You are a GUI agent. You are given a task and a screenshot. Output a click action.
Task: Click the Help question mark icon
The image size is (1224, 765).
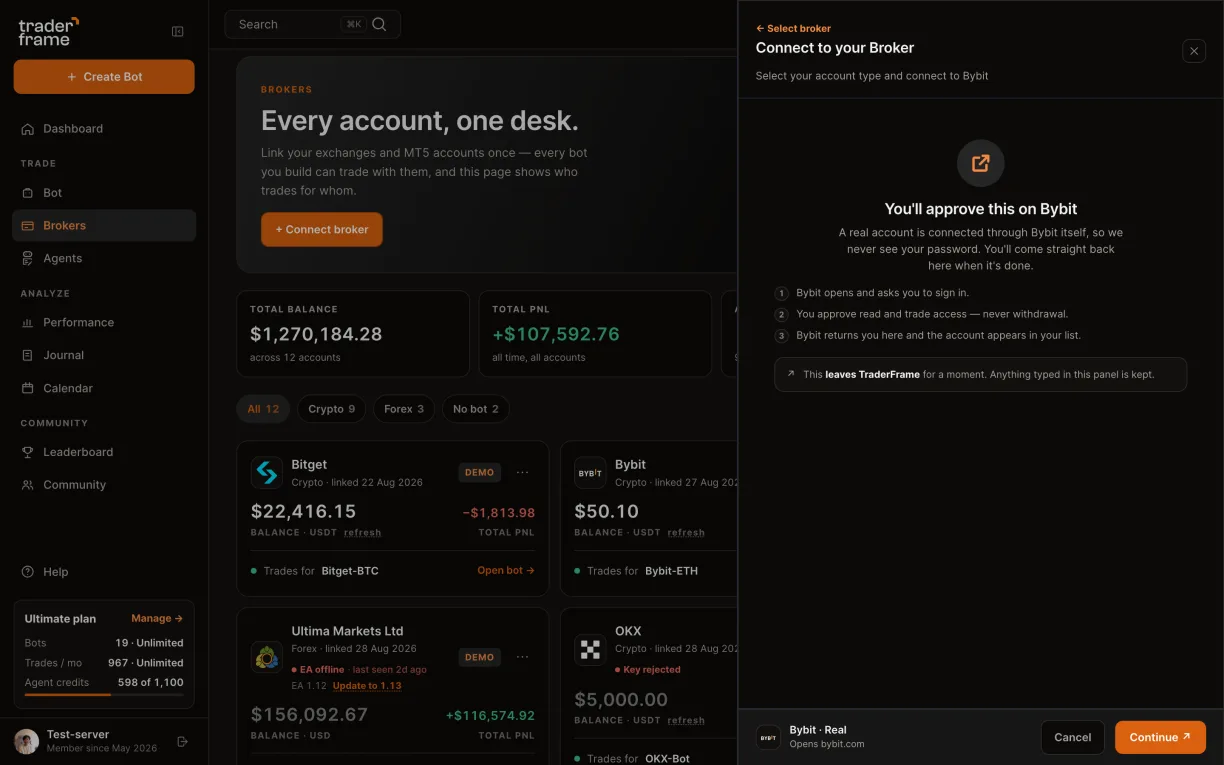28,572
